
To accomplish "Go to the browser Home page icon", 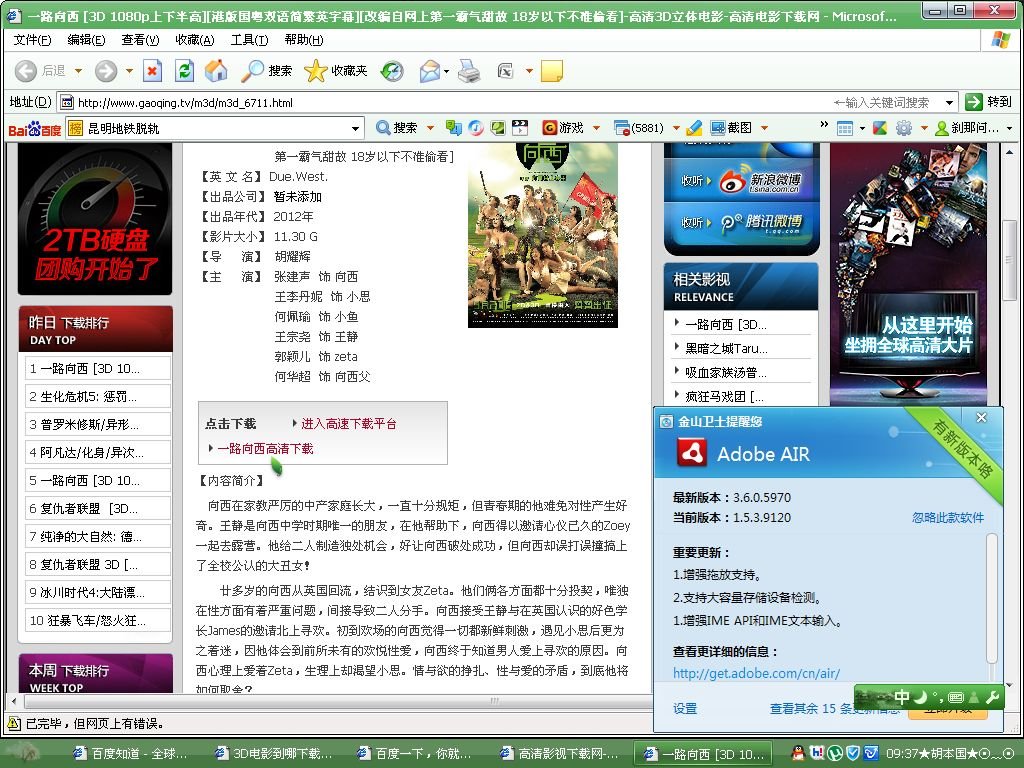I will click(216, 71).
